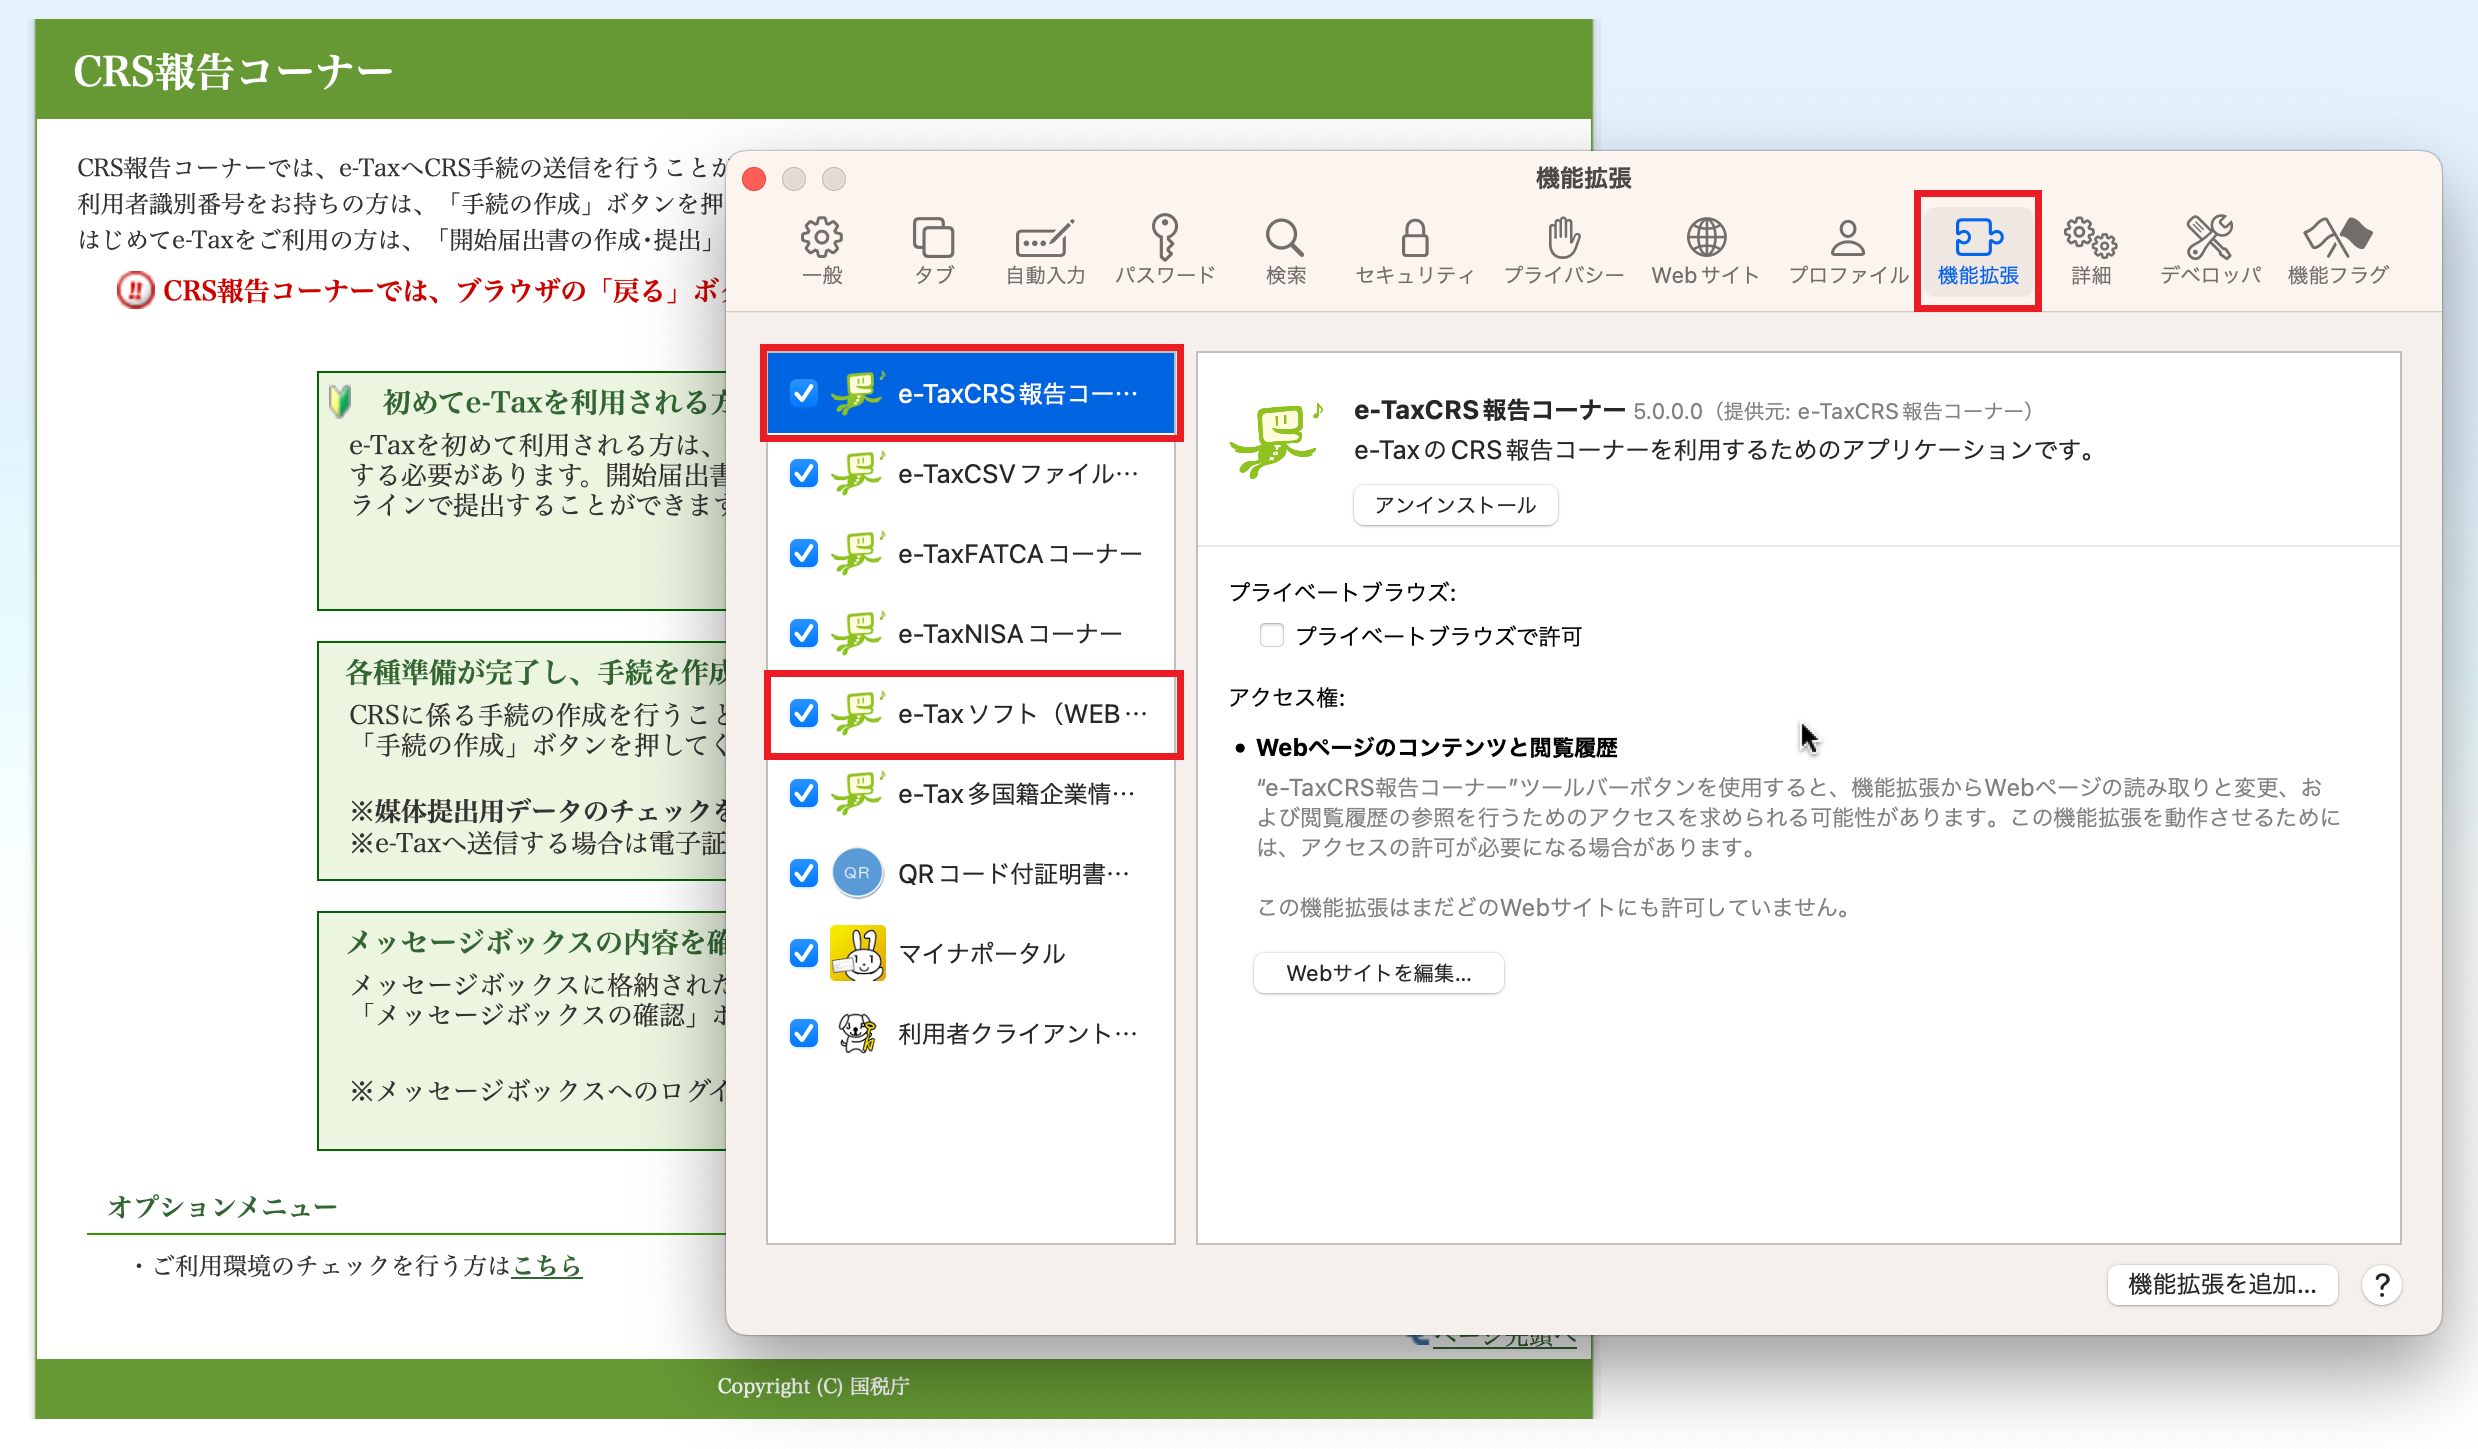Click the e-TaxFATCAコーナー extension icon
This screenshot has width=2478, height=1449.
tap(858, 553)
